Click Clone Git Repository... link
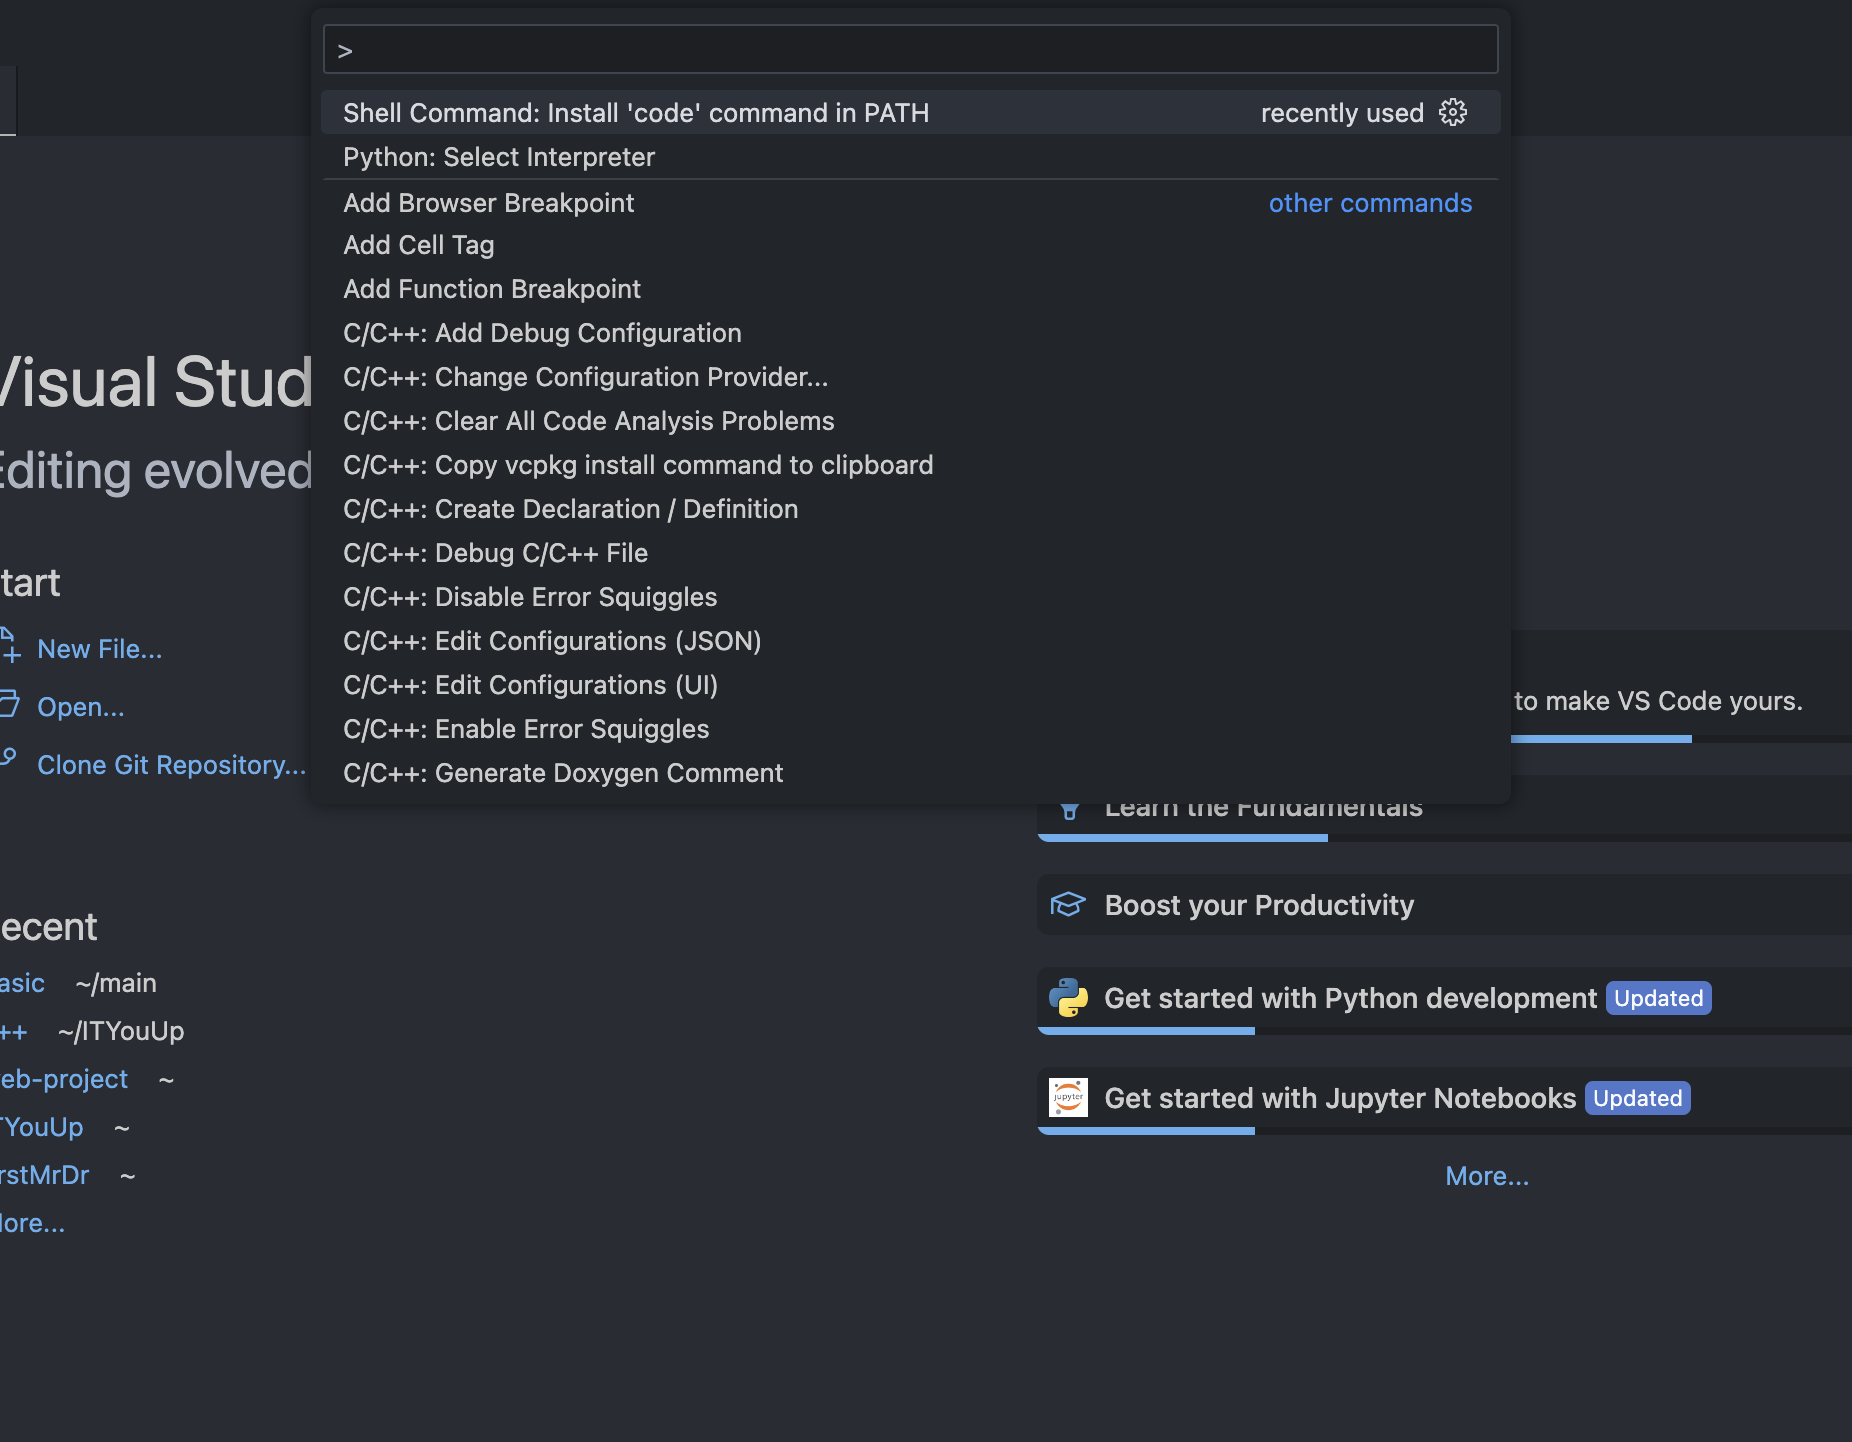Screen dimensions: 1852x1442 [171, 765]
